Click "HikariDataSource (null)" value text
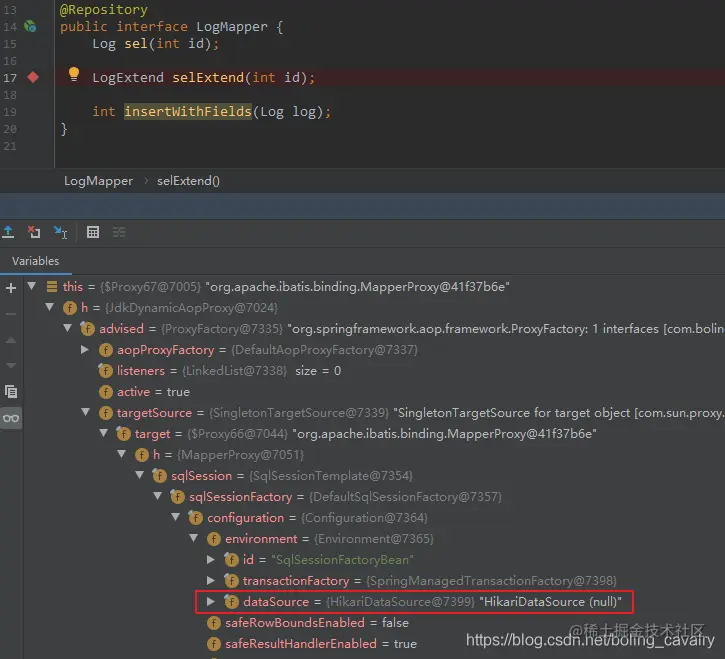This screenshot has width=725, height=659. coord(551,601)
